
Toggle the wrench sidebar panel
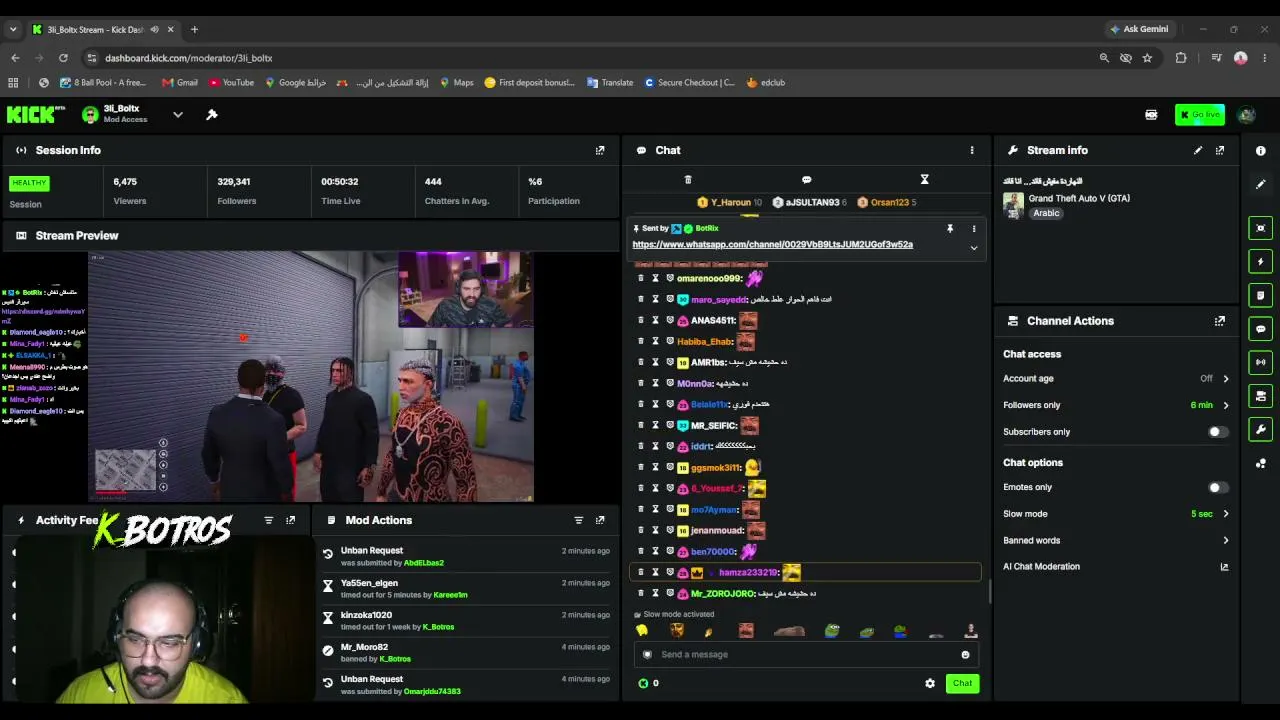tap(1261, 430)
